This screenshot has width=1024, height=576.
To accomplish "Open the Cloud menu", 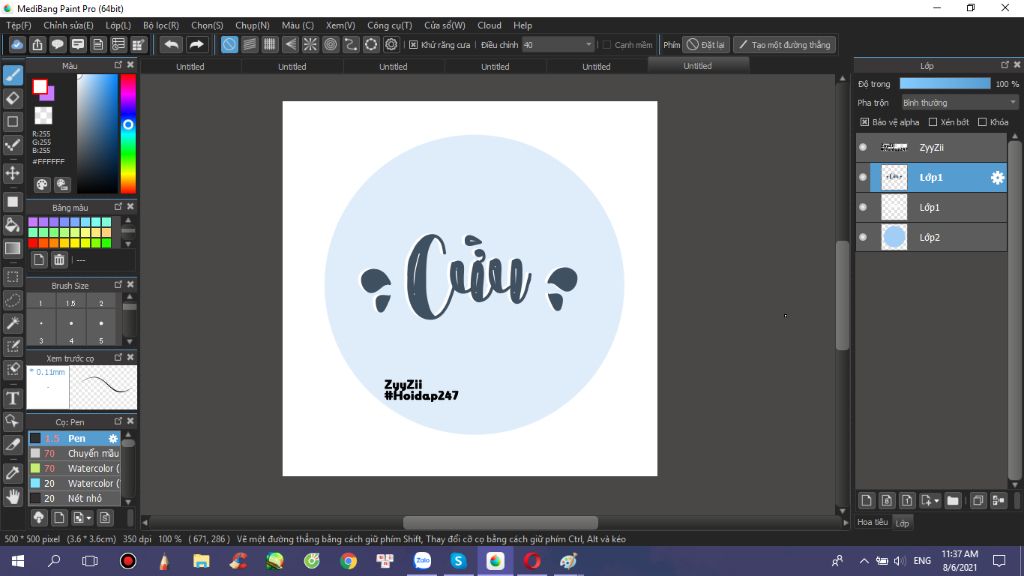I will pyautogui.click(x=489, y=25).
